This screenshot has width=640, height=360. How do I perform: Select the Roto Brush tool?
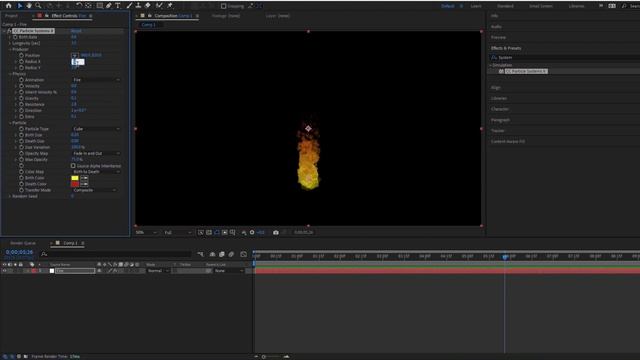tap(159, 6)
